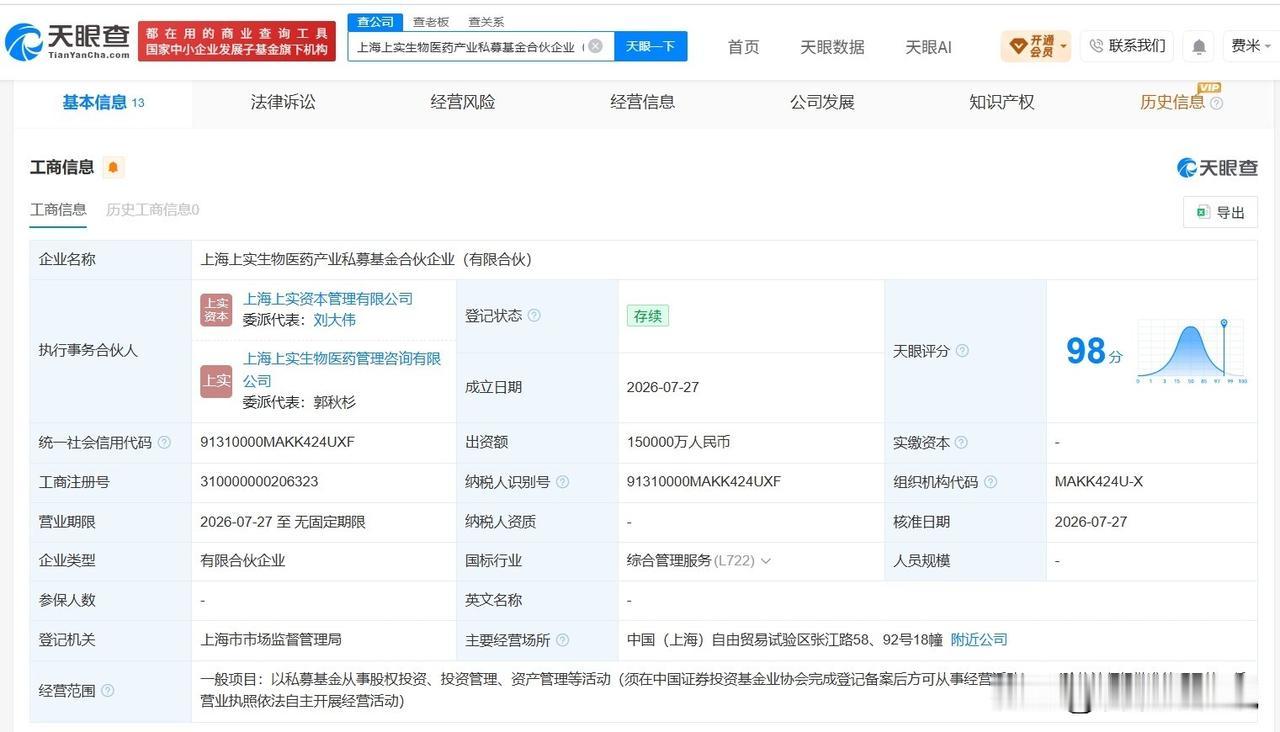
Task: Click the 上实资本 company logo badge
Action: click(216, 310)
